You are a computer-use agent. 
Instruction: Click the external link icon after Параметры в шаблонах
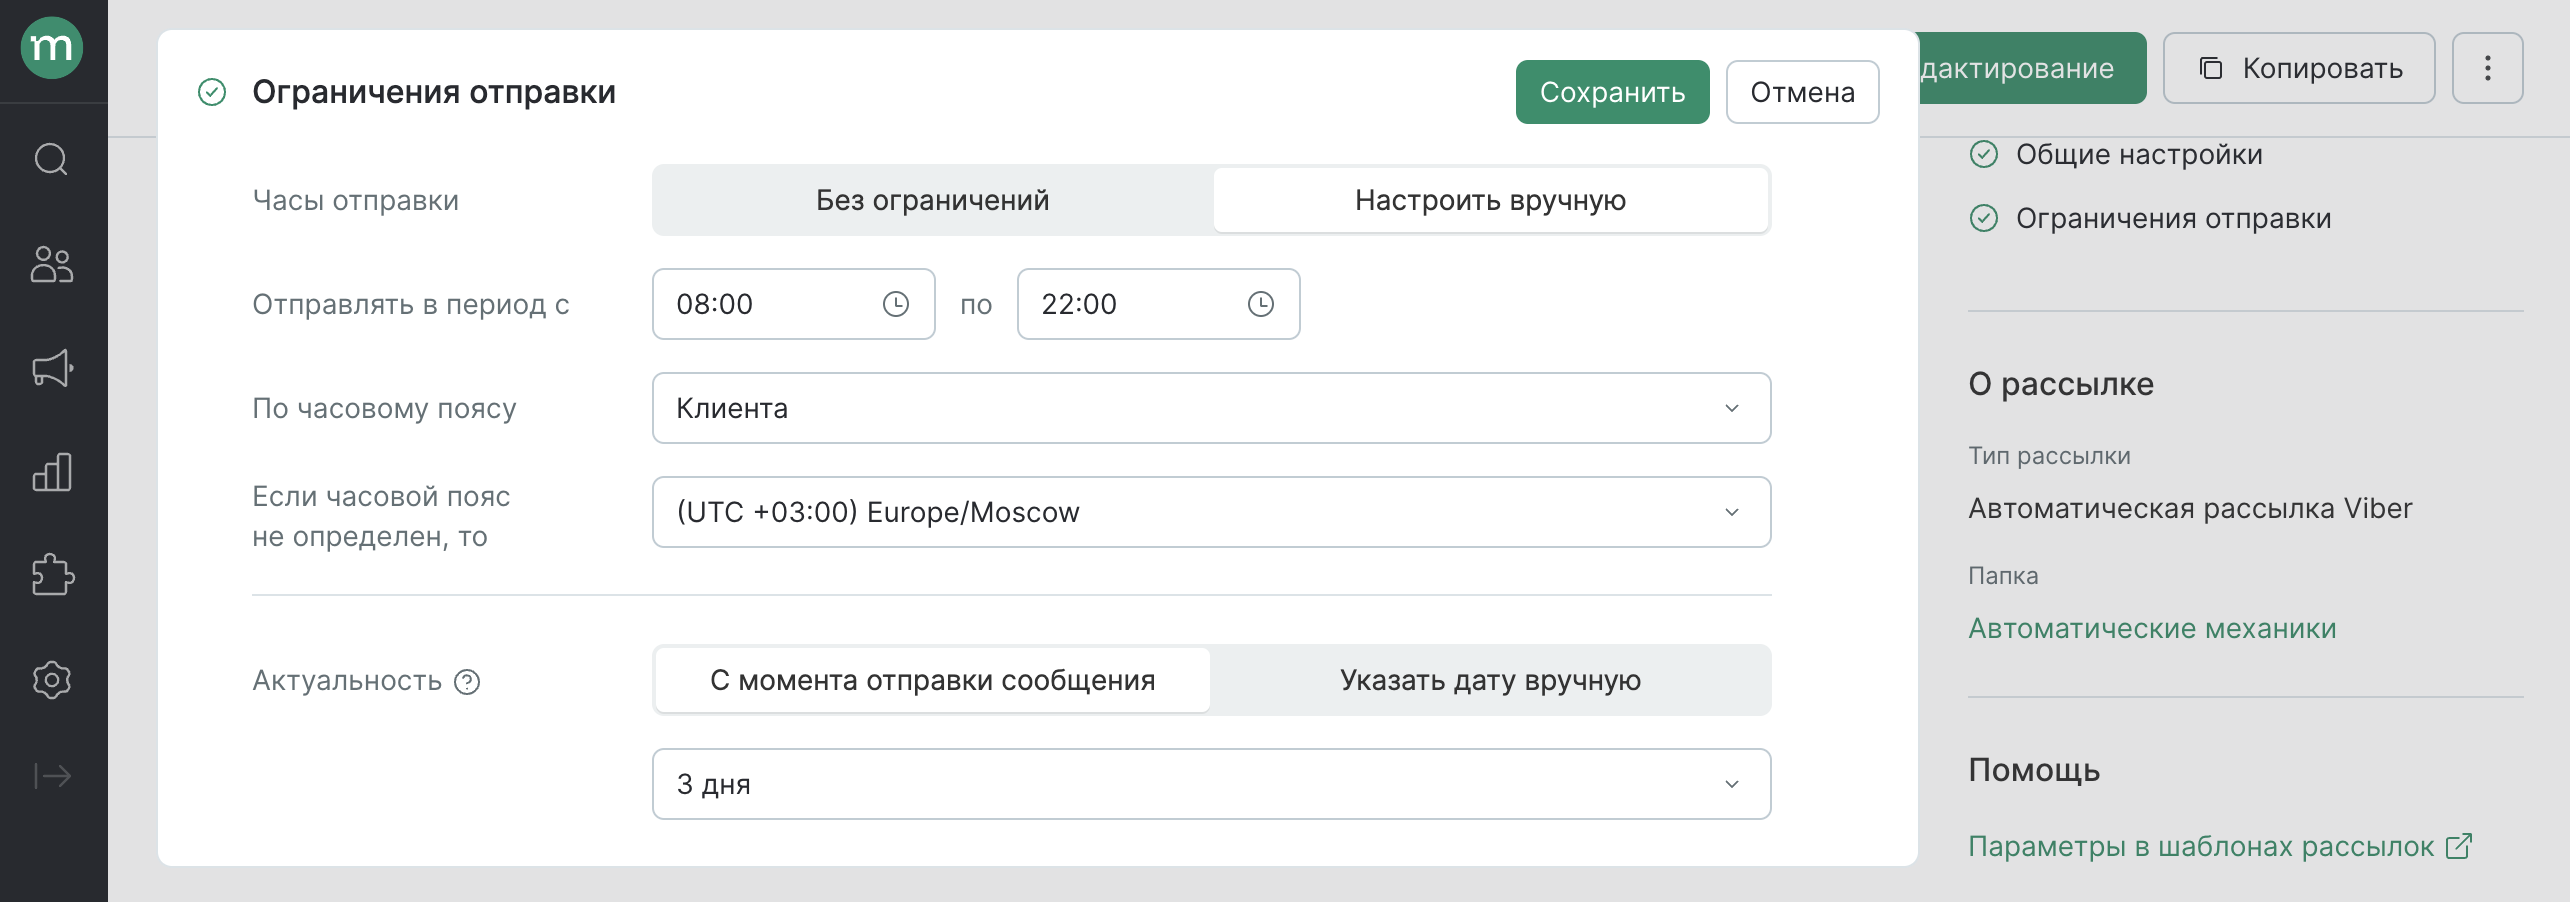pos(2458,846)
